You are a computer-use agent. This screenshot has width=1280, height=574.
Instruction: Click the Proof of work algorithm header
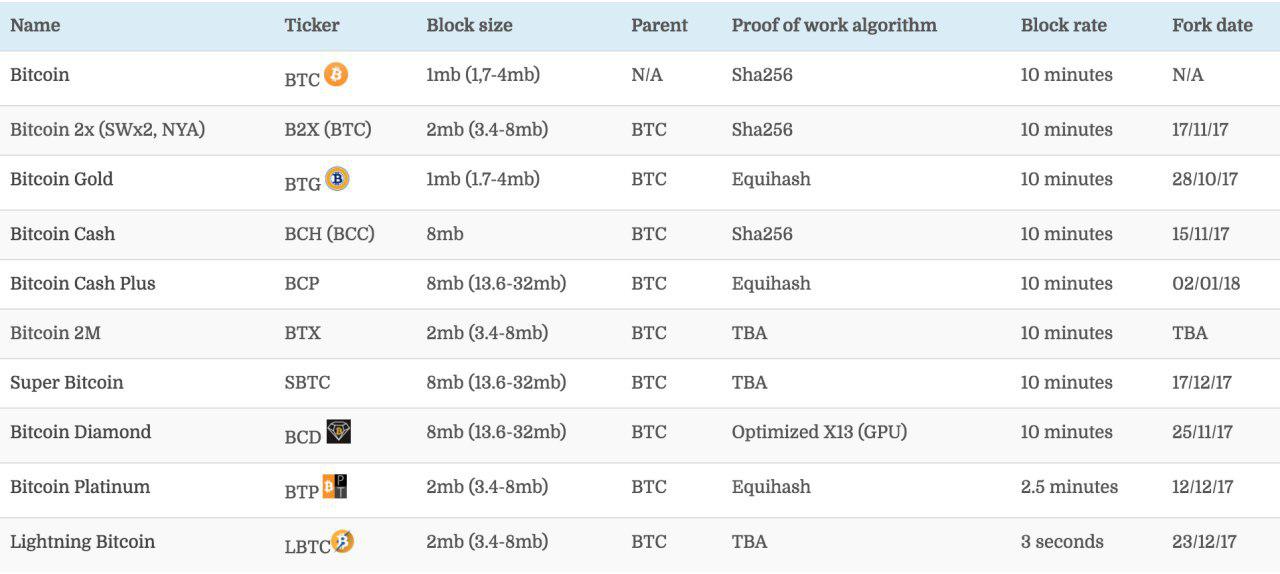tap(834, 26)
